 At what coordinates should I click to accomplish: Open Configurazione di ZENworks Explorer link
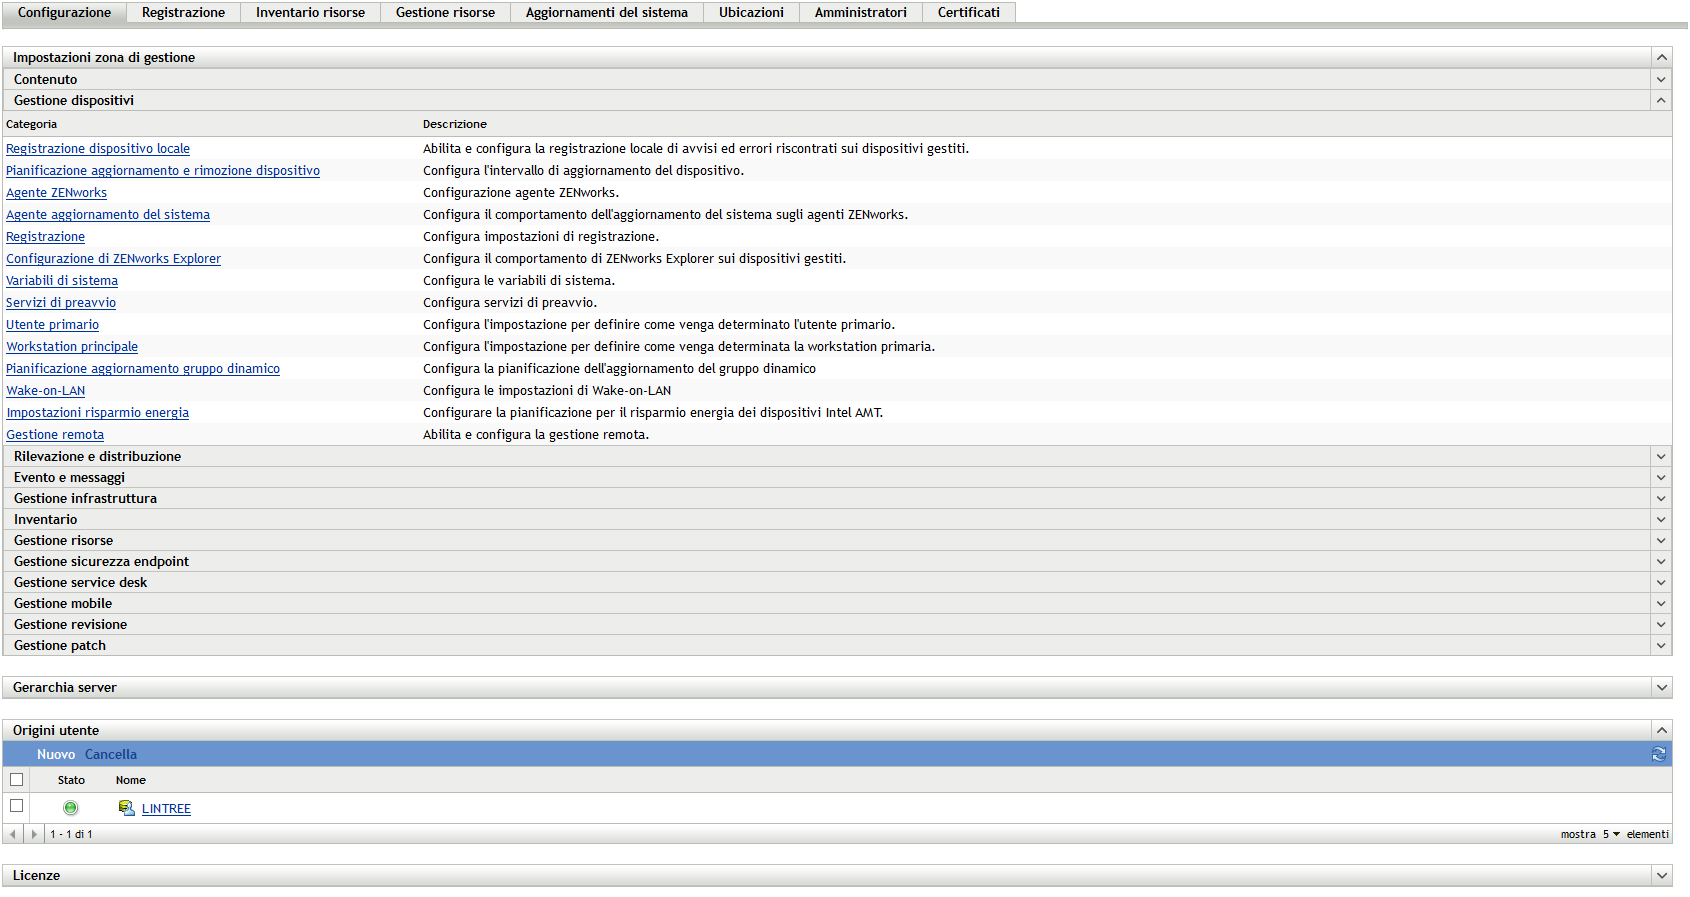tap(113, 259)
